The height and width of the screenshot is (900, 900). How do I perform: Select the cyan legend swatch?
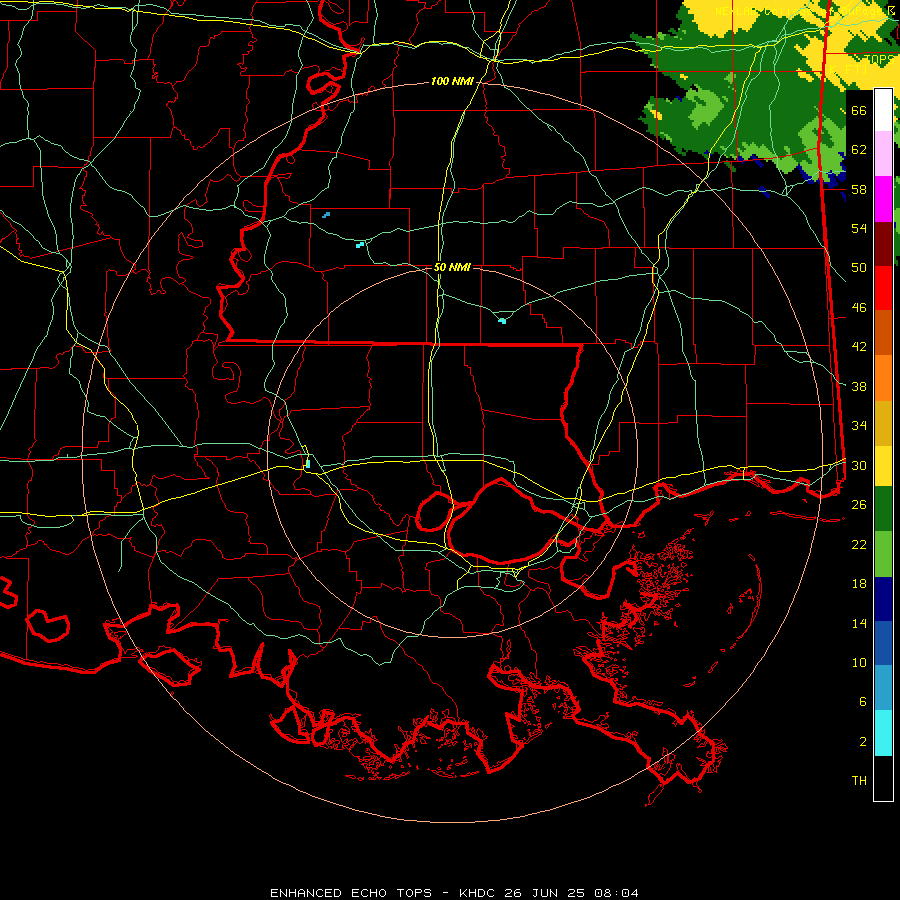click(883, 733)
